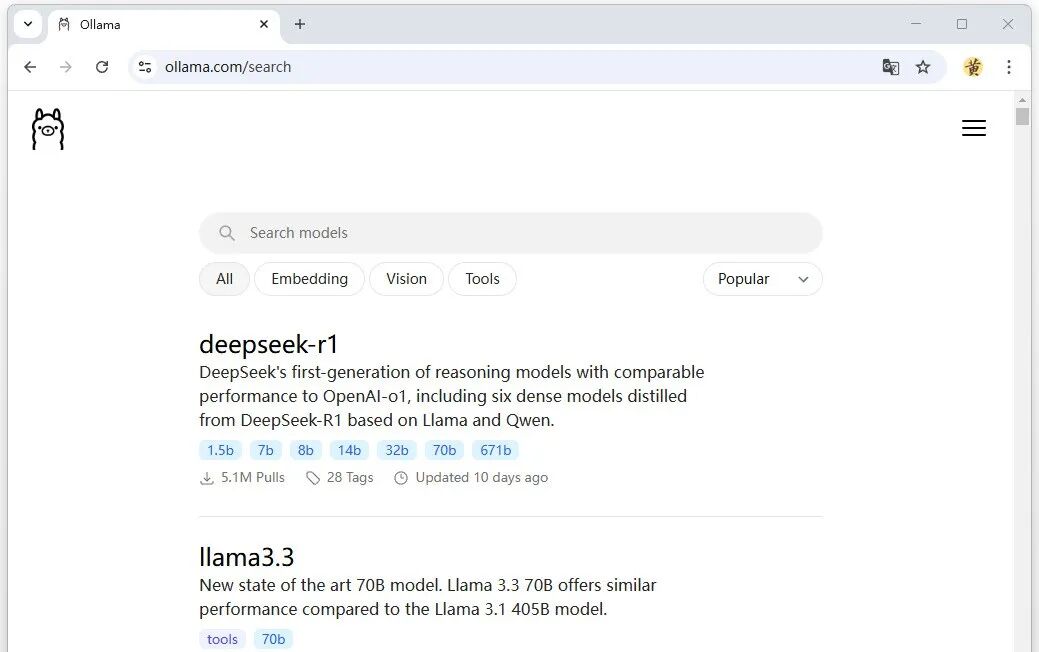The width and height of the screenshot is (1039, 652).
Task: Click the 5.1M Pulls text
Action: click(x=252, y=478)
